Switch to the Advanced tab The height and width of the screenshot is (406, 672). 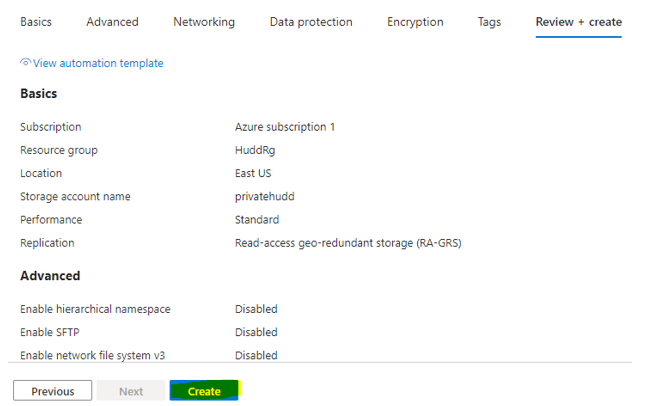point(112,22)
